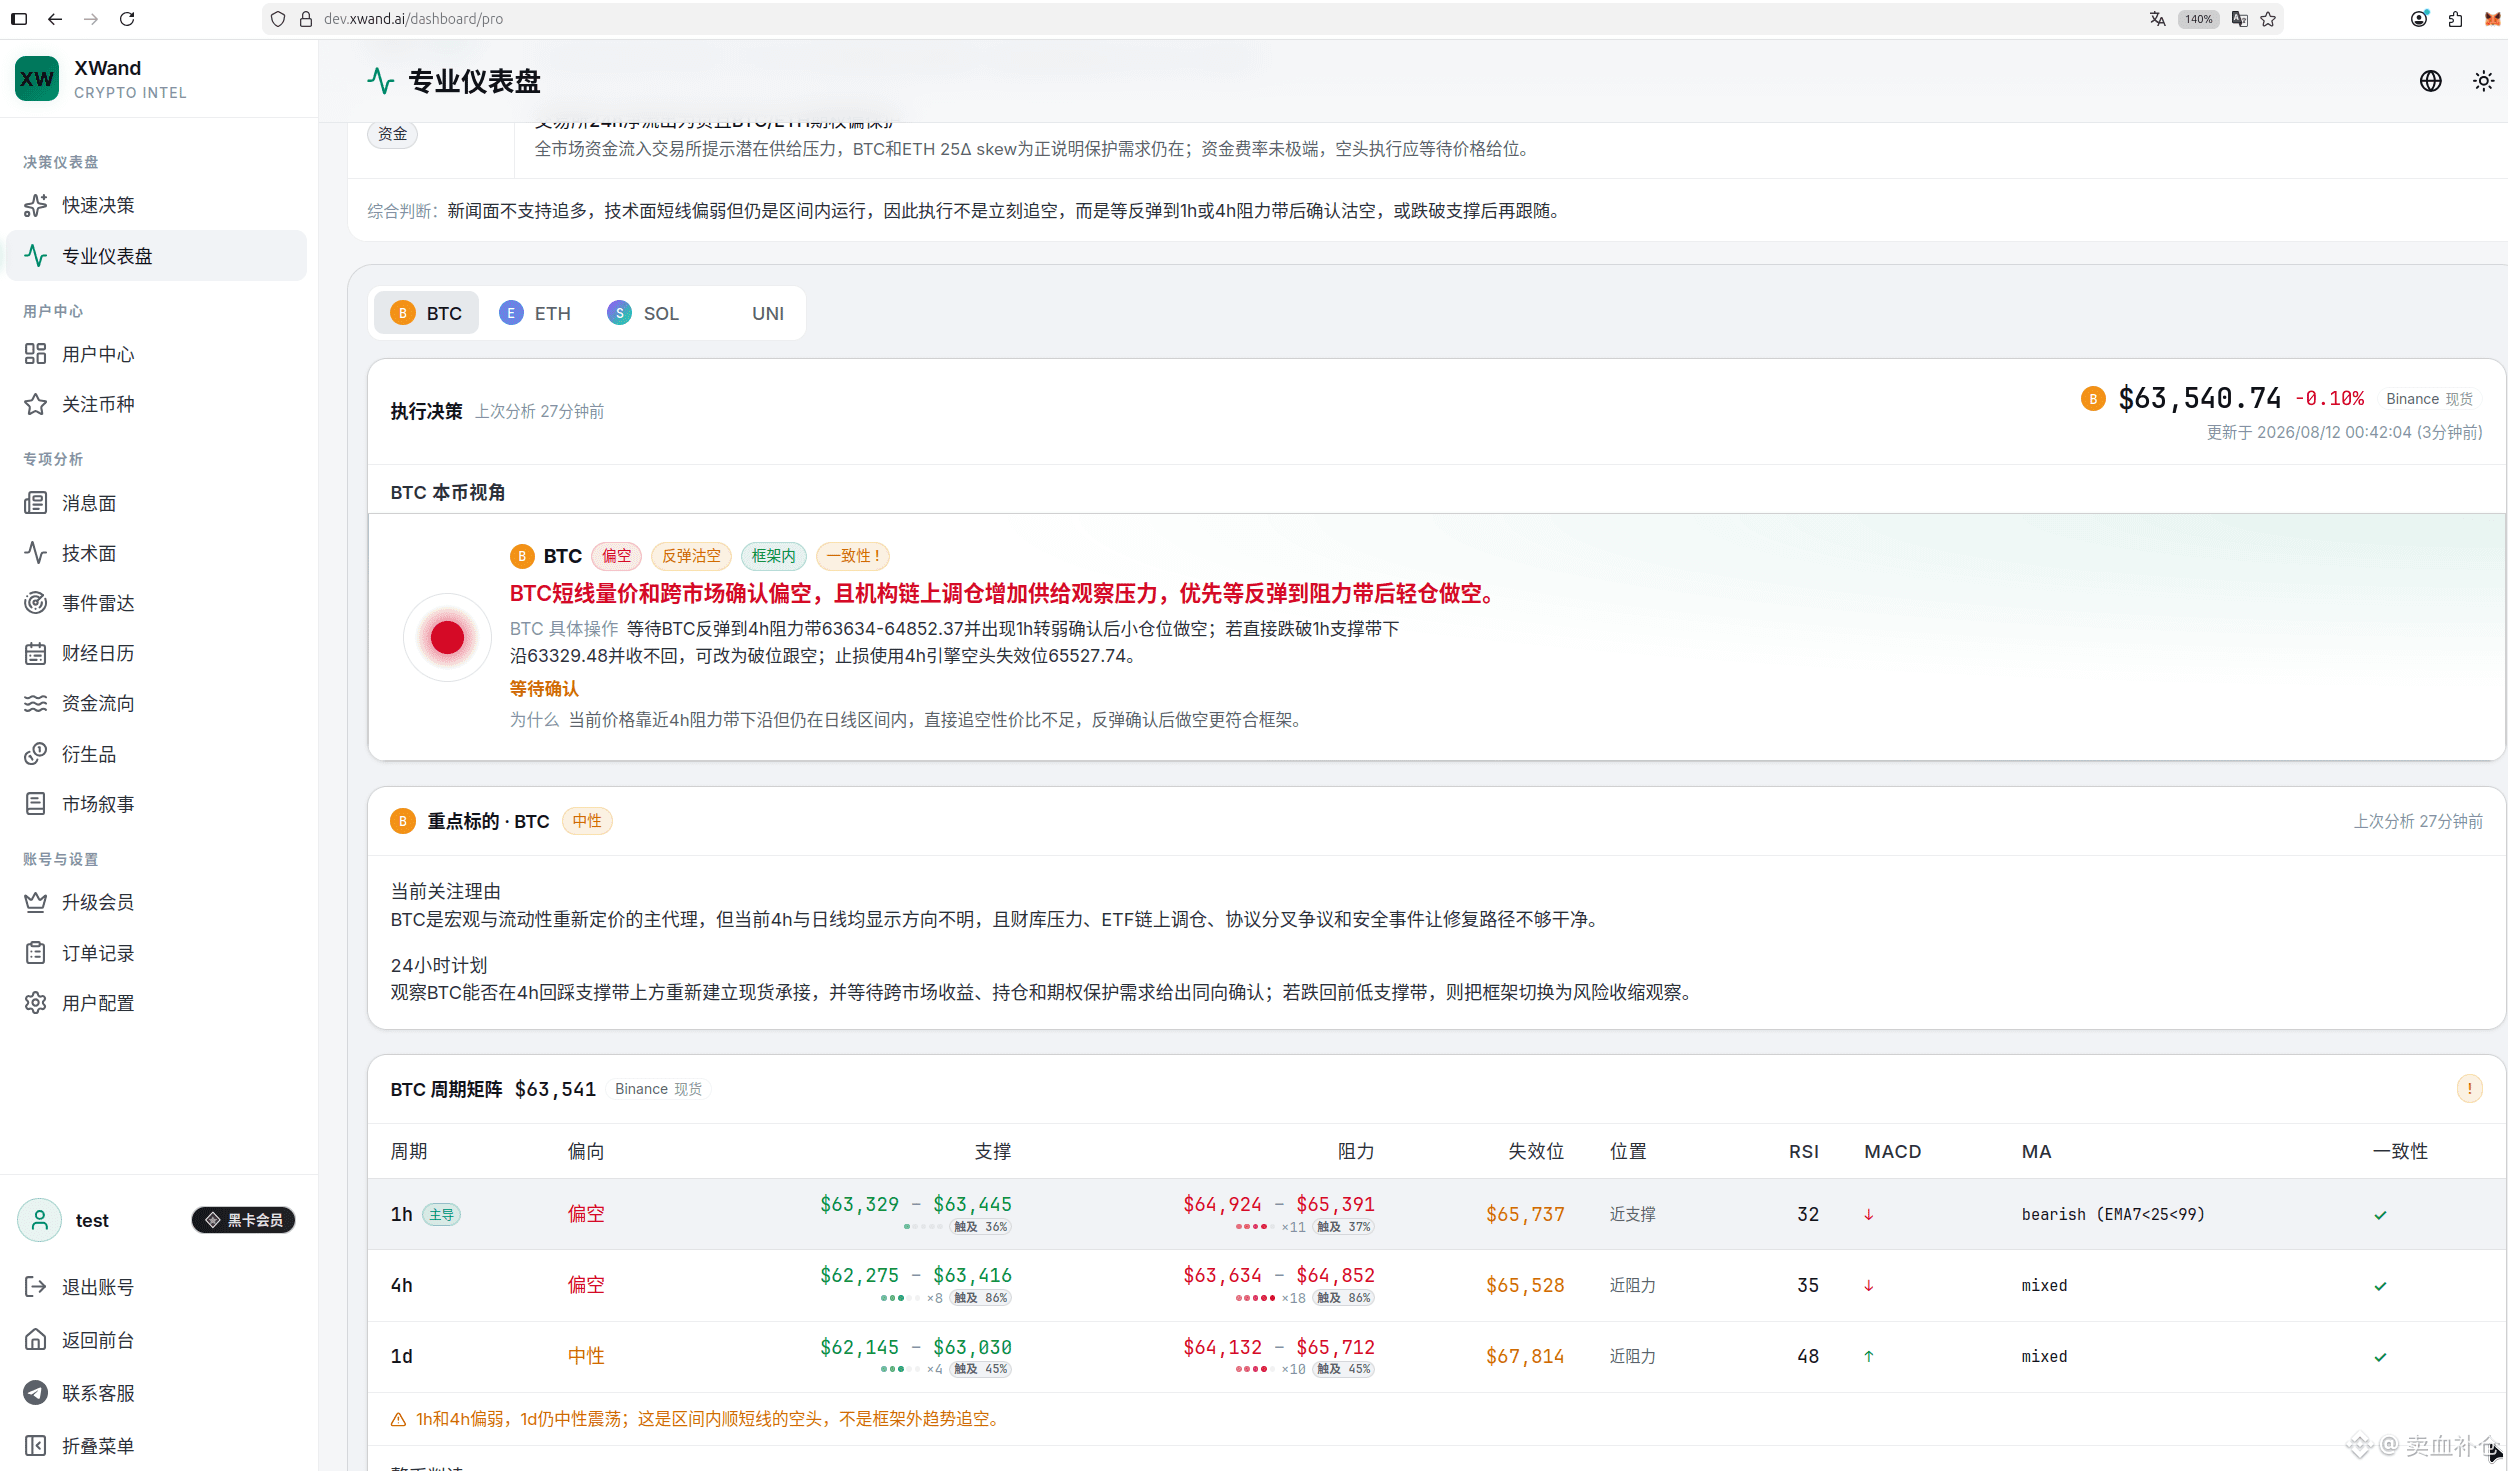
Task: Open 专业仪表盘 in sidebar
Action: pyautogui.click(x=156, y=256)
